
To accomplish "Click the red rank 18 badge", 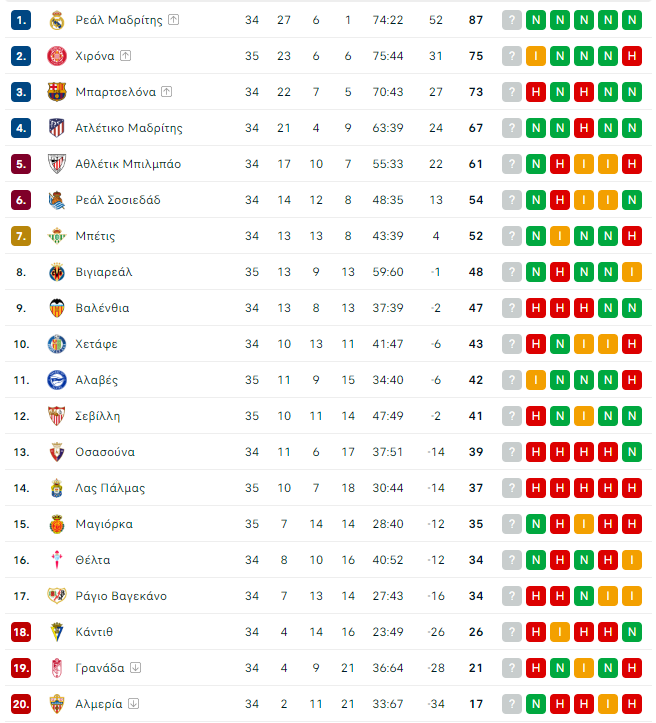I will (22, 632).
